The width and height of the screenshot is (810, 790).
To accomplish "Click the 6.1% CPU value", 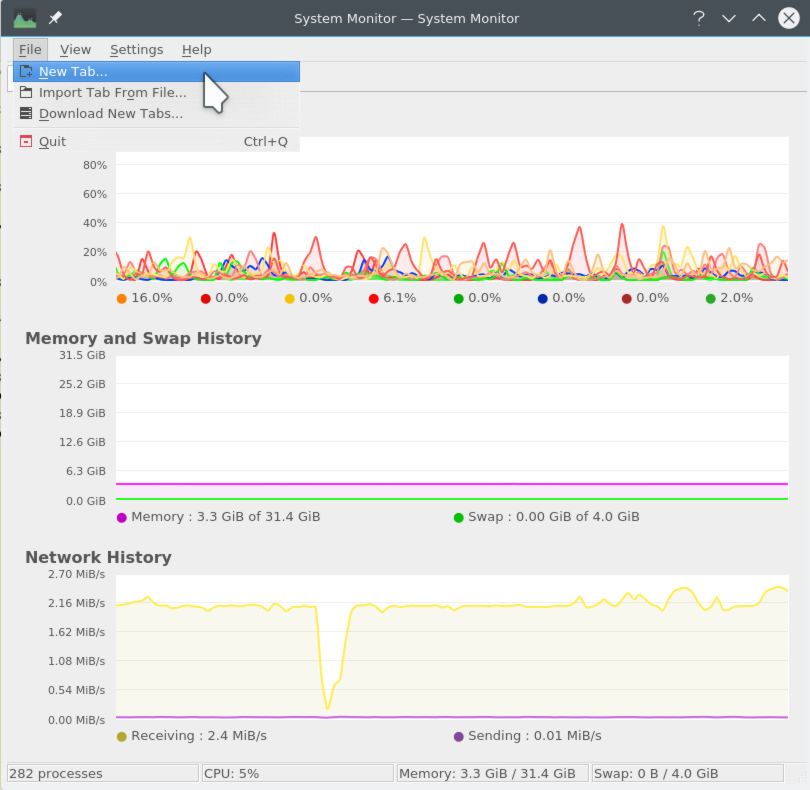I will (x=399, y=298).
